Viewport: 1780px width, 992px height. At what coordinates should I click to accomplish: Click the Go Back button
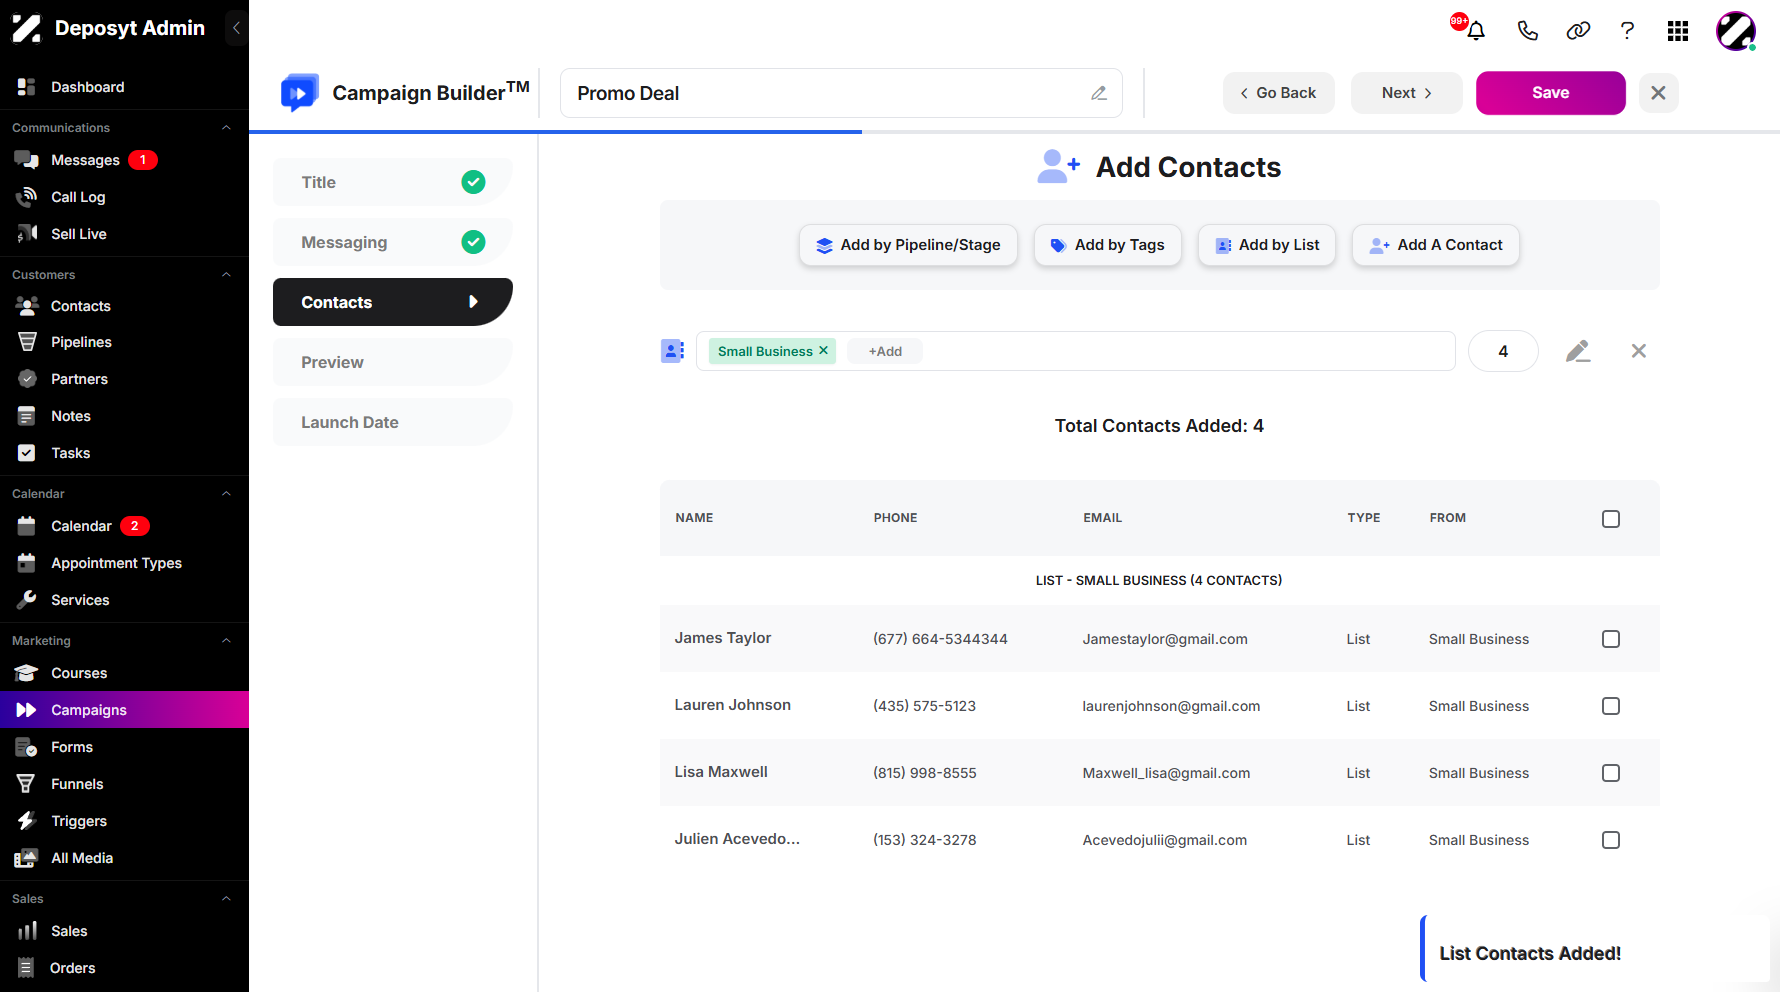[1278, 93]
